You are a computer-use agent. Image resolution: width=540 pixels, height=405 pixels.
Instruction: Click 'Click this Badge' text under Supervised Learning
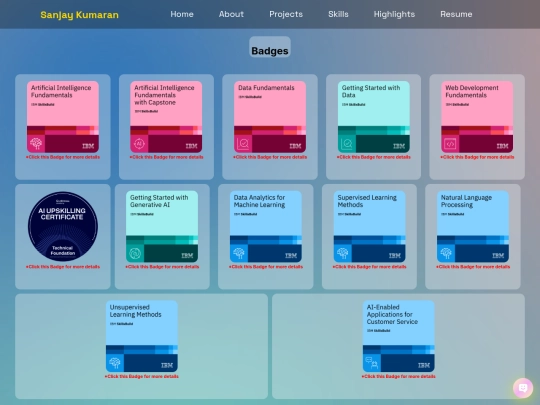pyautogui.click(x=370, y=267)
